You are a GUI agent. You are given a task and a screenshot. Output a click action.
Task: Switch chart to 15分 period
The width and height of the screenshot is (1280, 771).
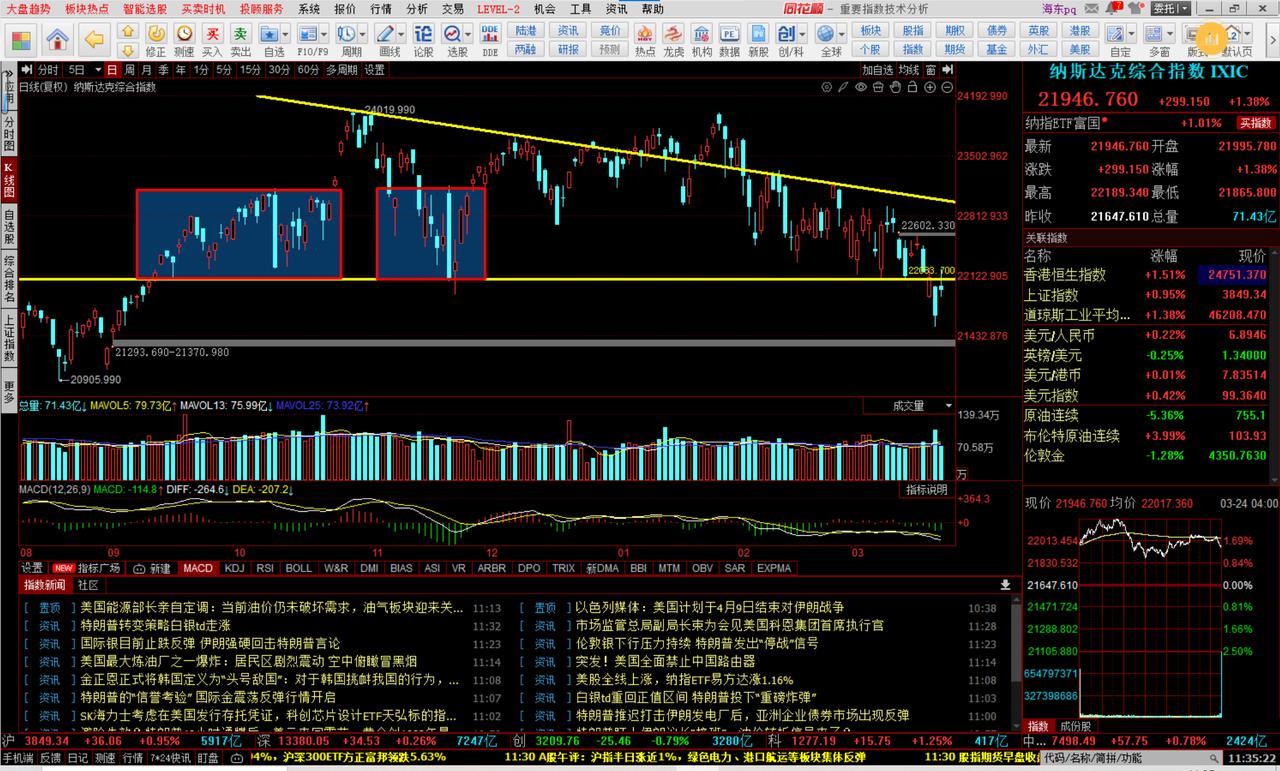pos(250,70)
